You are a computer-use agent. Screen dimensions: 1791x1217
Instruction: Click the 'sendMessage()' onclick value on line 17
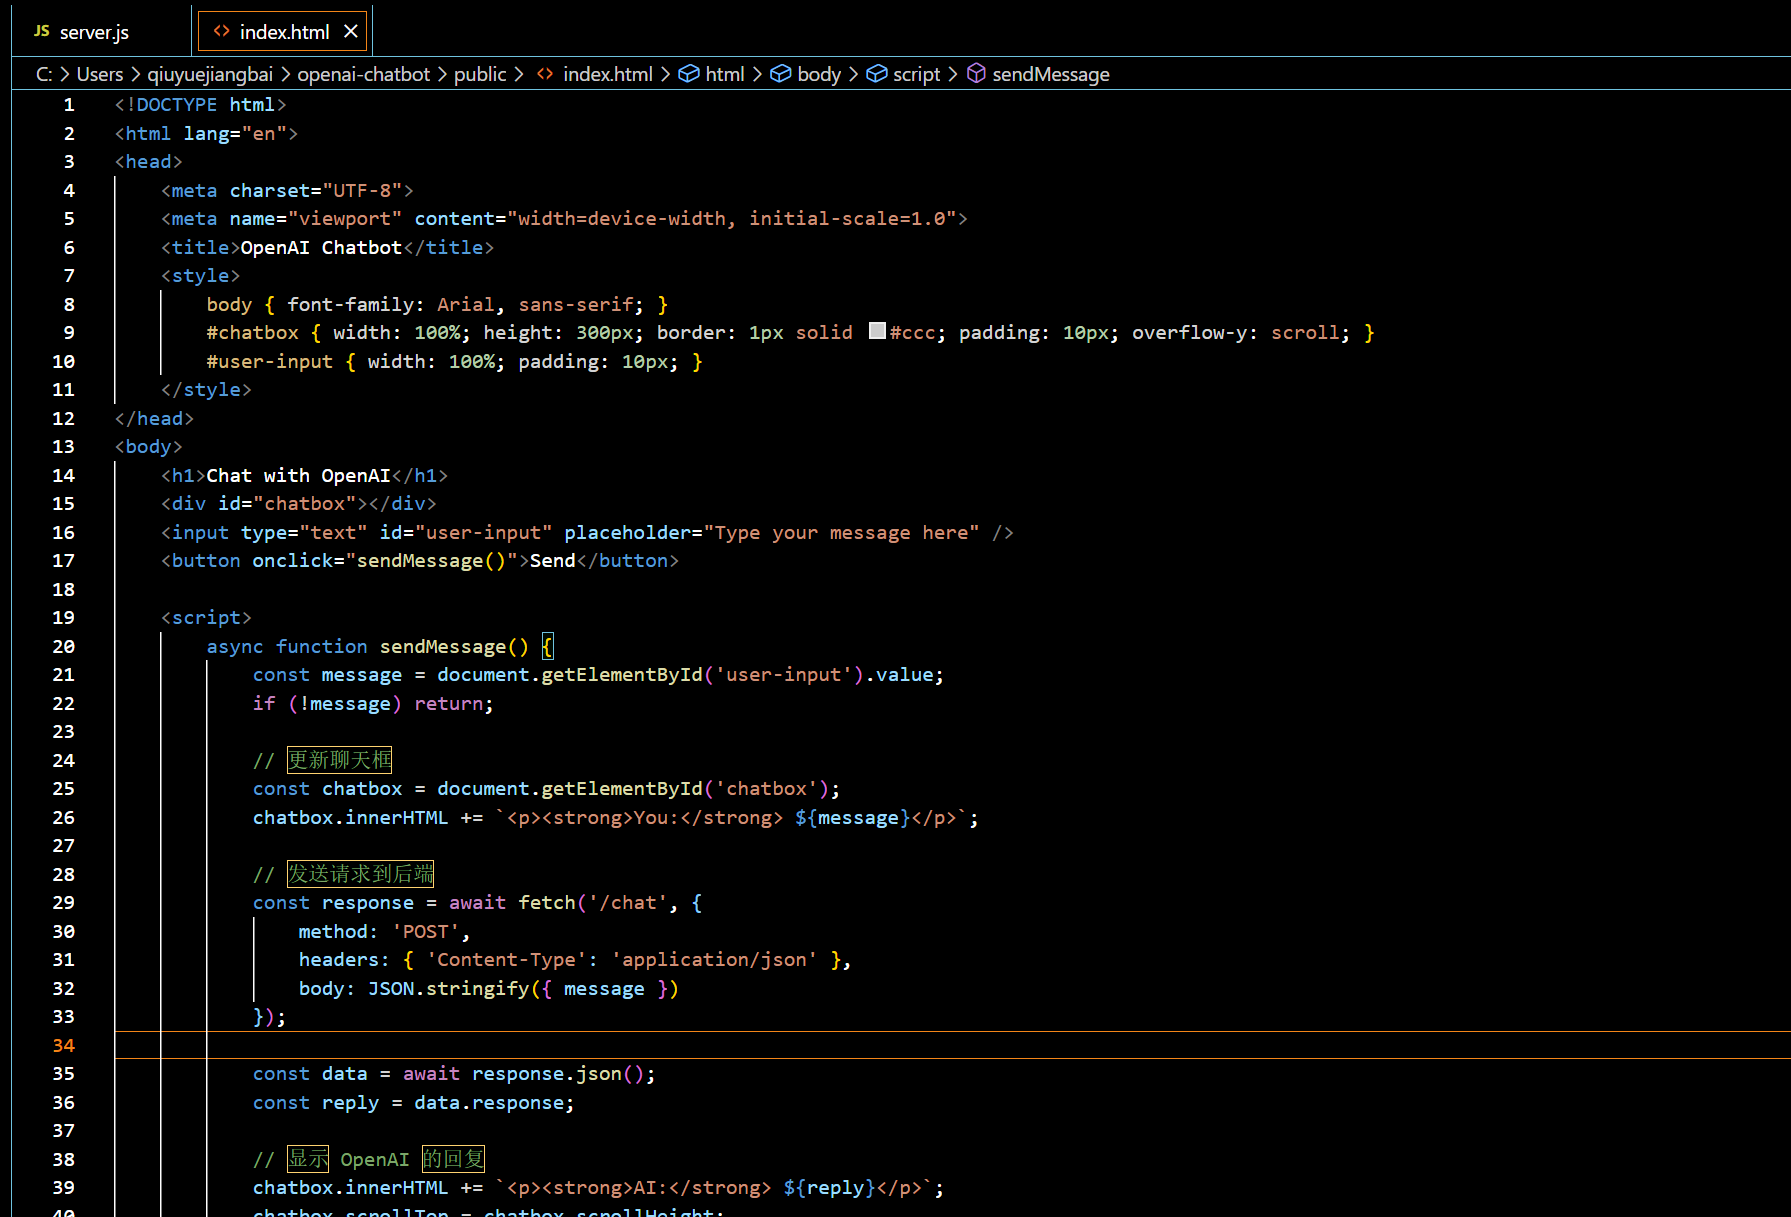click(431, 560)
